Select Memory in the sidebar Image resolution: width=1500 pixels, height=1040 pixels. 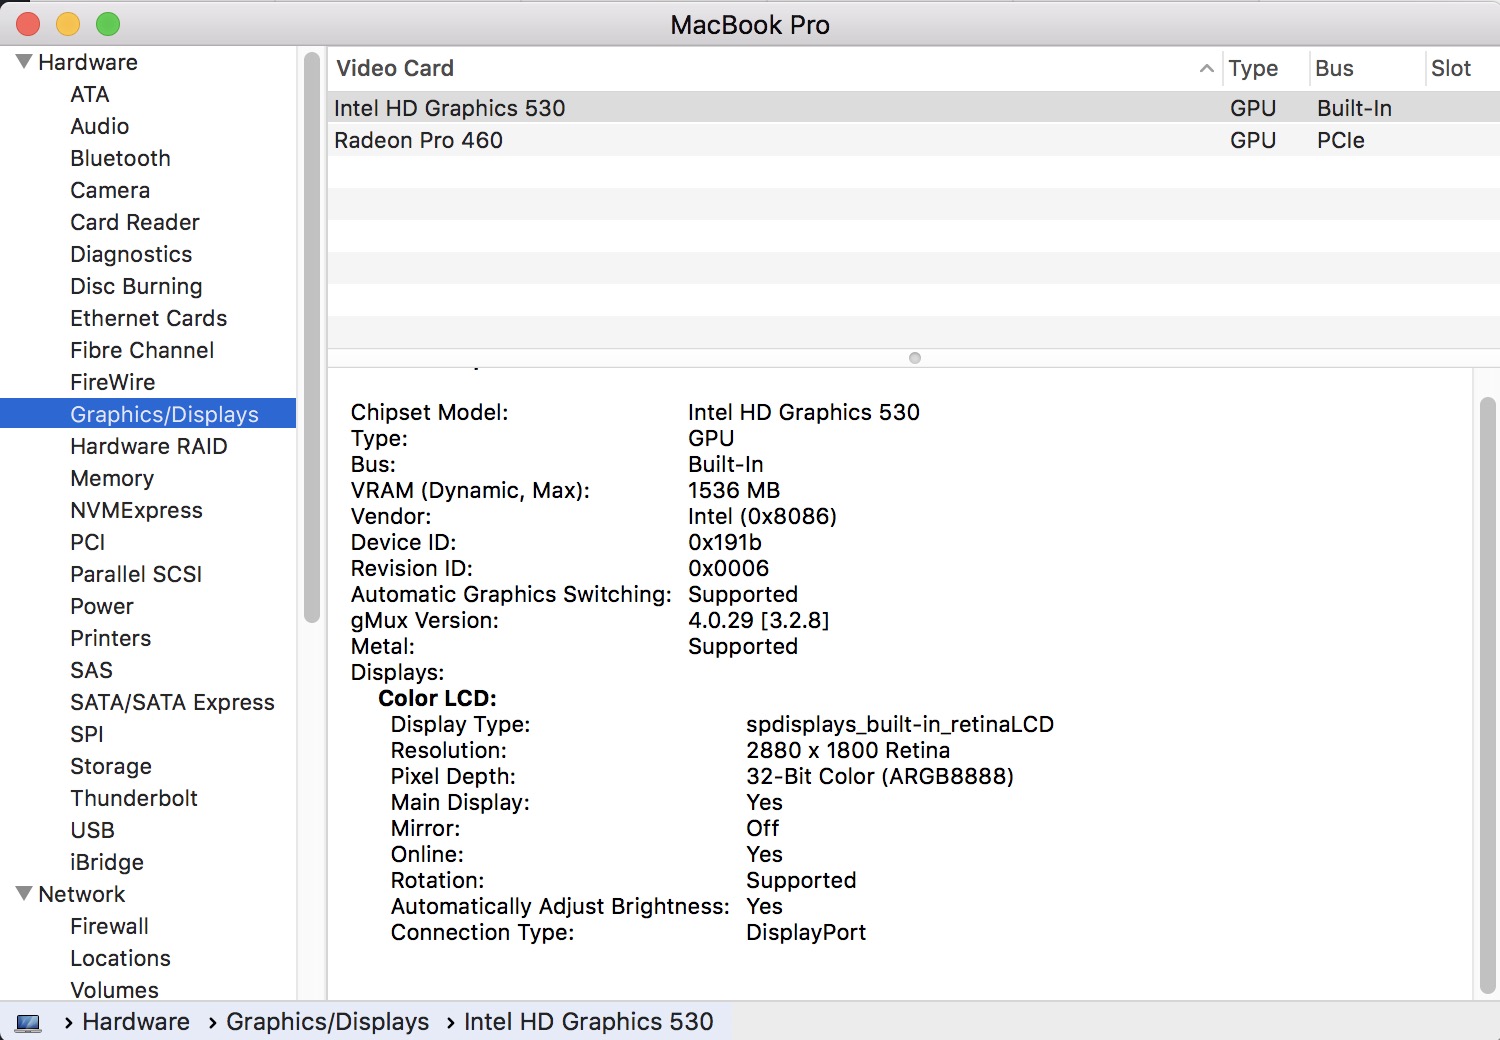tap(112, 478)
